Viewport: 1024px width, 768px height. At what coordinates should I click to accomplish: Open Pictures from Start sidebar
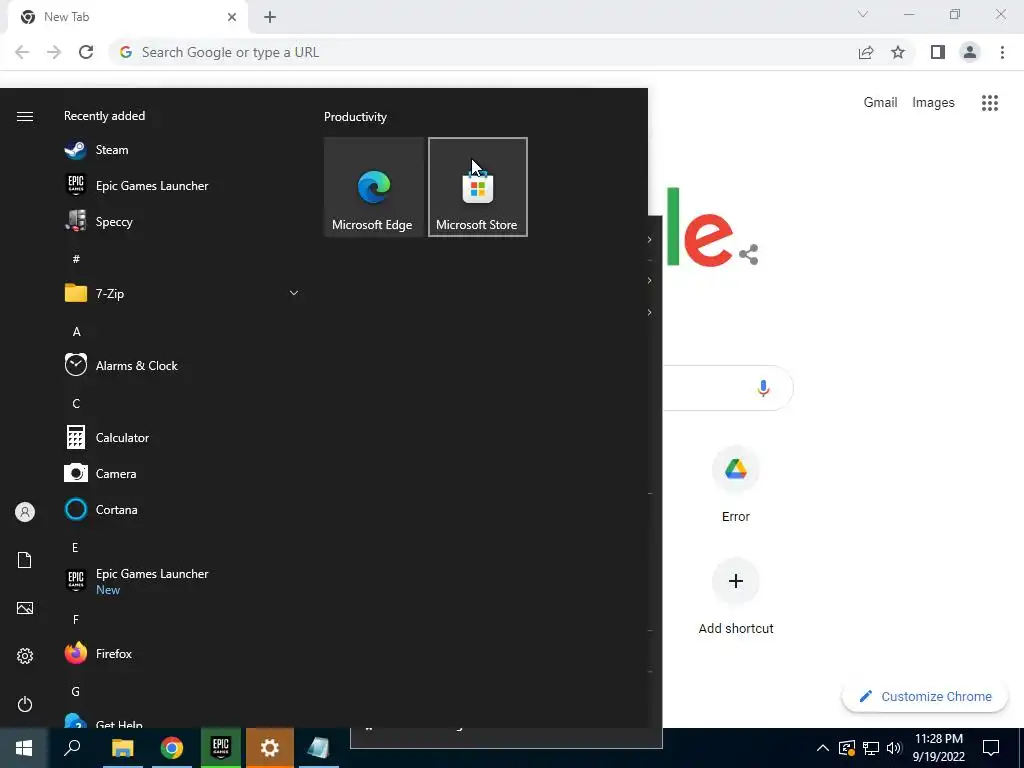[25, 608]
